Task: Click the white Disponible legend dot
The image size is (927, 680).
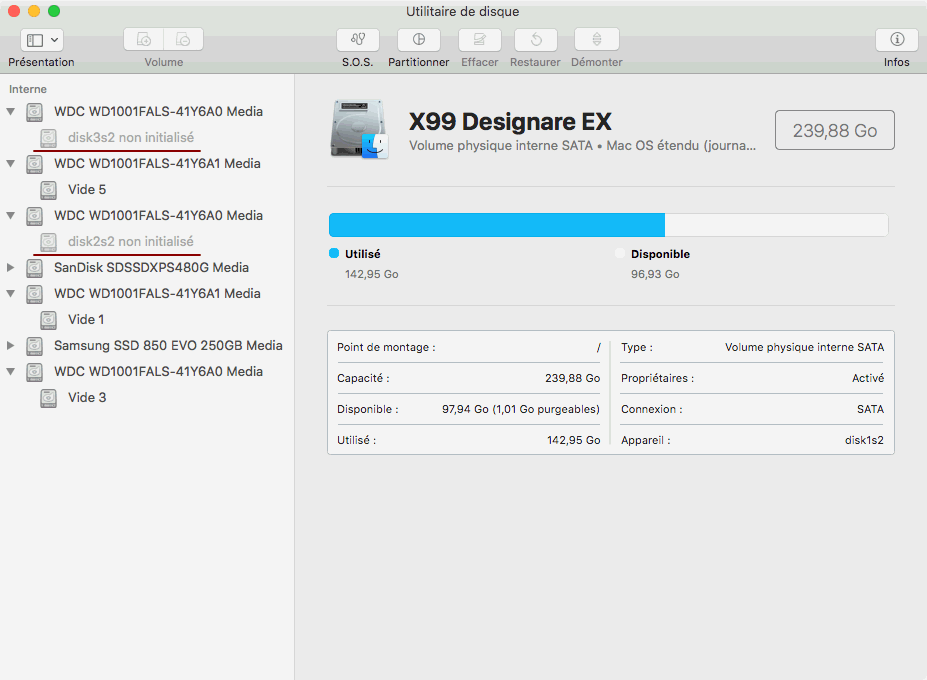Action: [x=620, y=253]
